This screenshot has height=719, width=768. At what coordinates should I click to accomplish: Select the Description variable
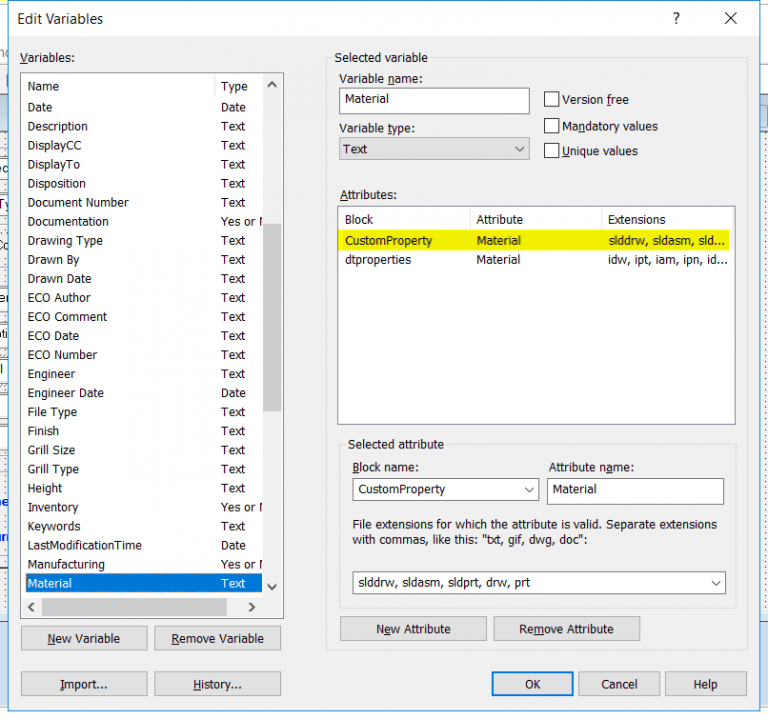[144, 126]
